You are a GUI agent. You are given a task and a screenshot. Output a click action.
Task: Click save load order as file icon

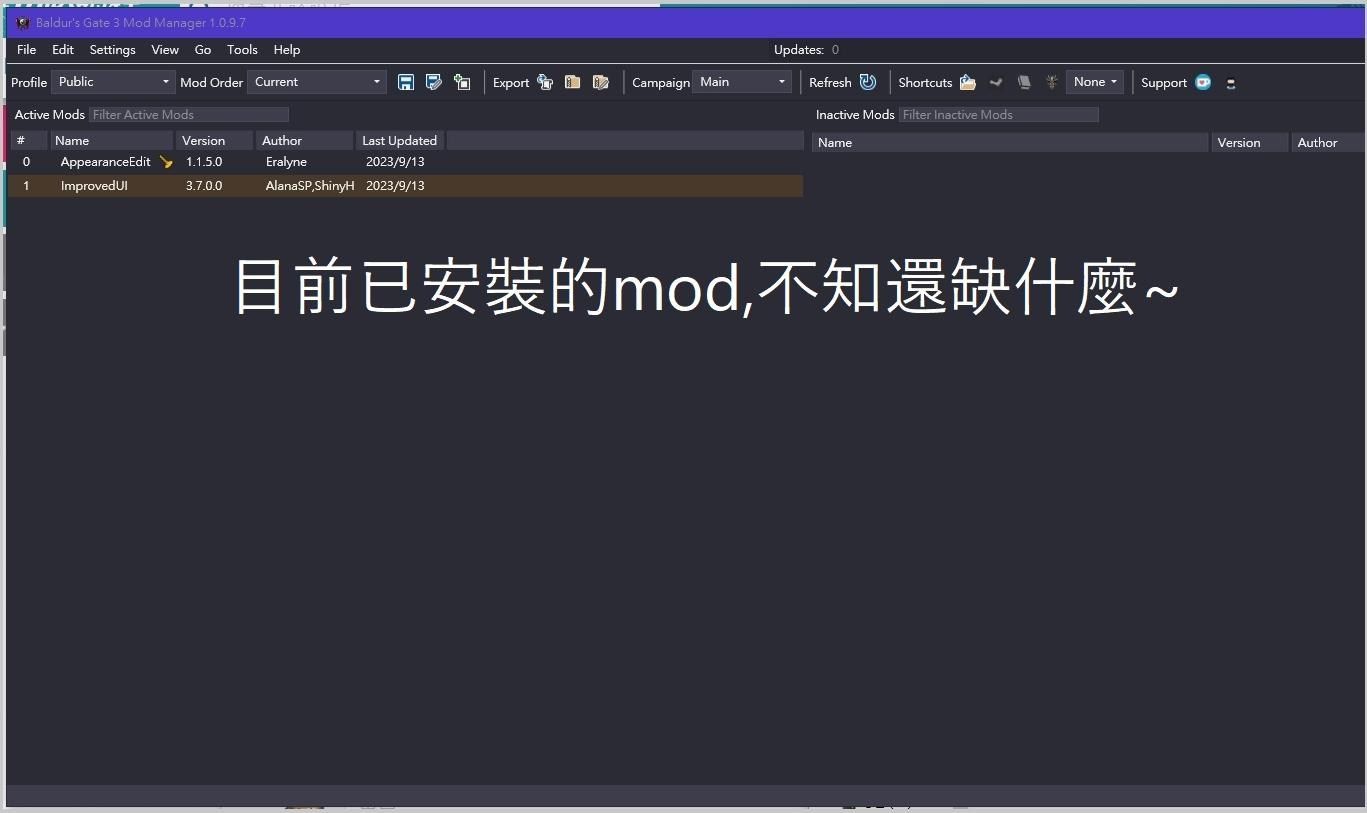[434, 82]
